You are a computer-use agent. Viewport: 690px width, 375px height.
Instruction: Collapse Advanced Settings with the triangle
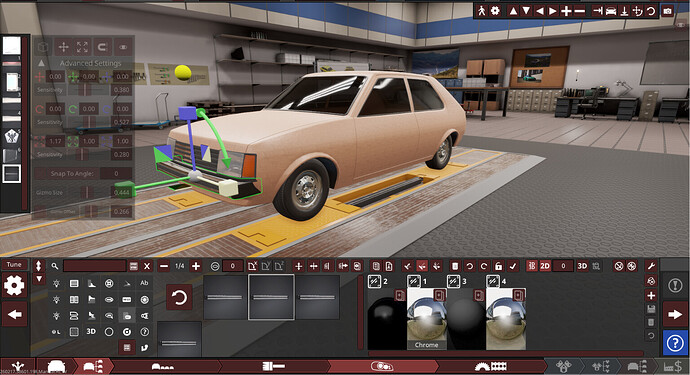41,63
